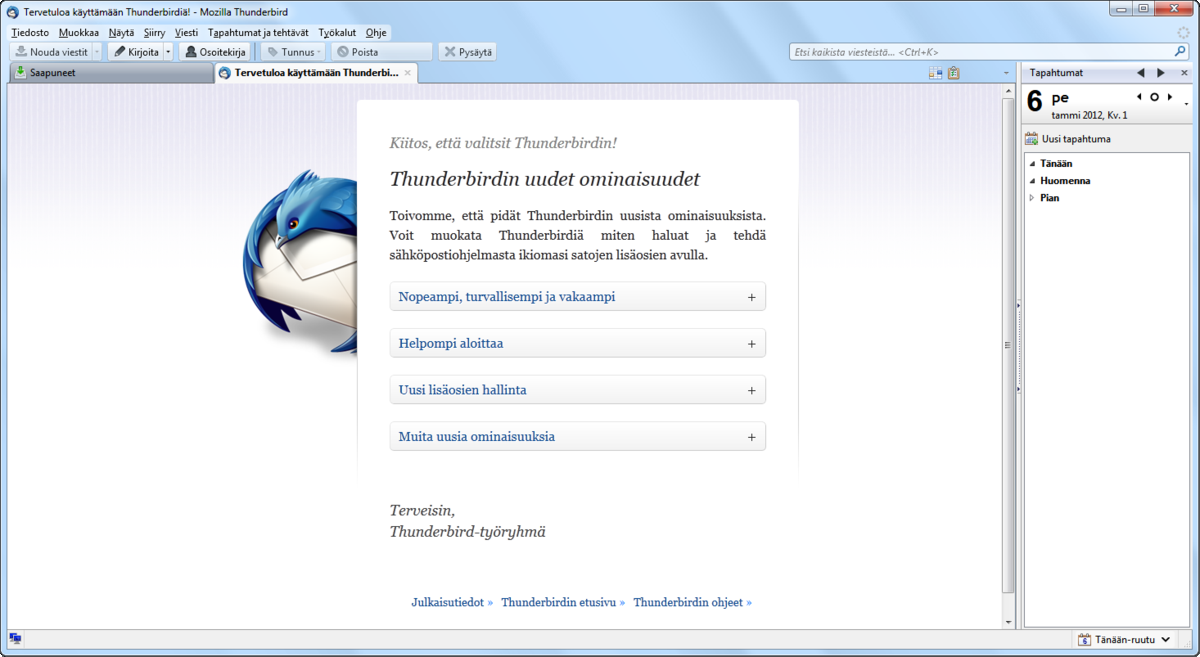This screenshot has height=657, width=1200.
Task: Collapse the Huomenna section
Action: 1032,181
